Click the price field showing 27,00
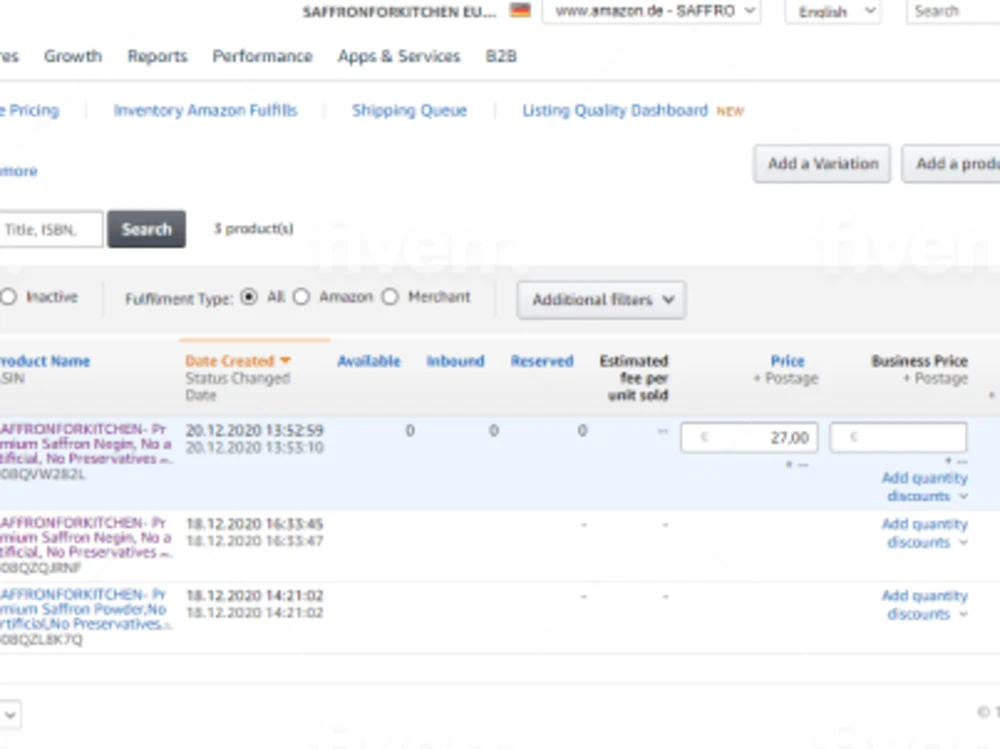This screenshot has height=749, width=1000. tap(749, 438)
